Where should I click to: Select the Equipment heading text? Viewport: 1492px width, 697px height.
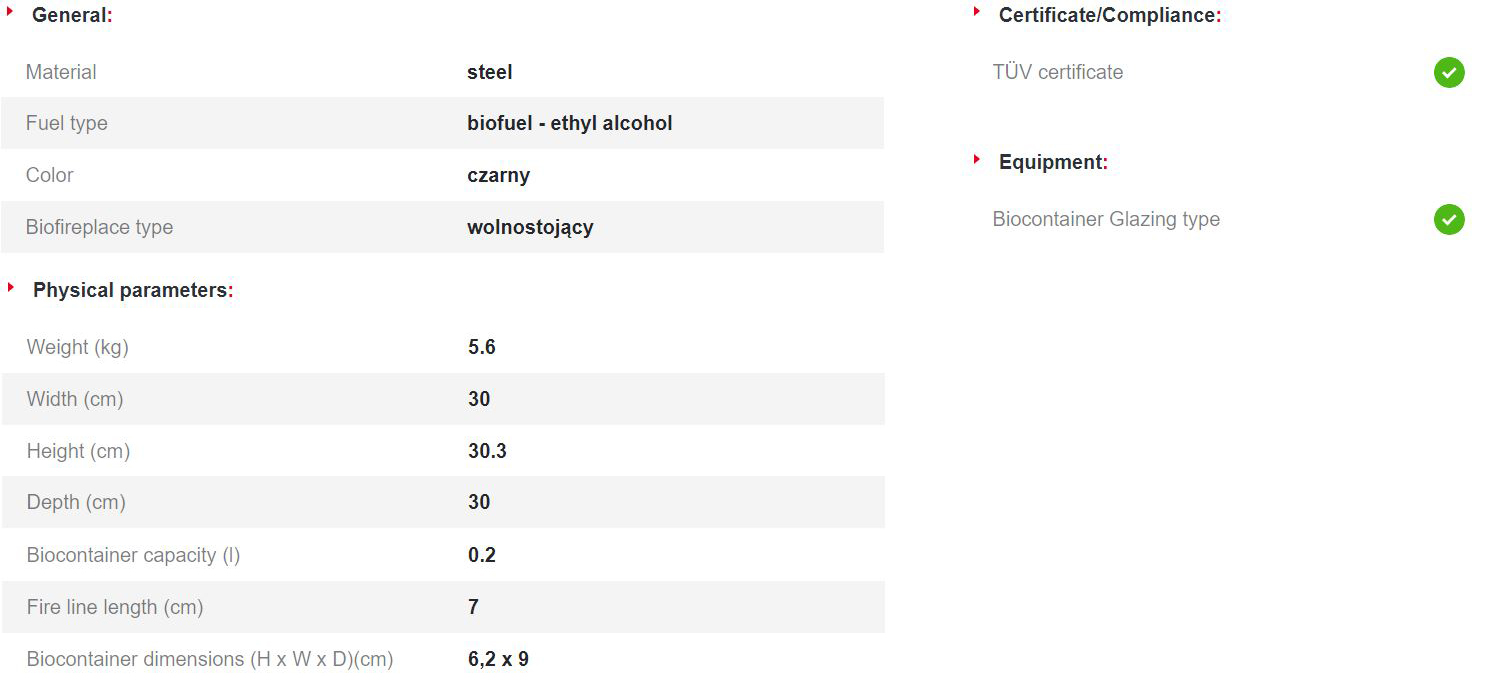pos(1052,162)
